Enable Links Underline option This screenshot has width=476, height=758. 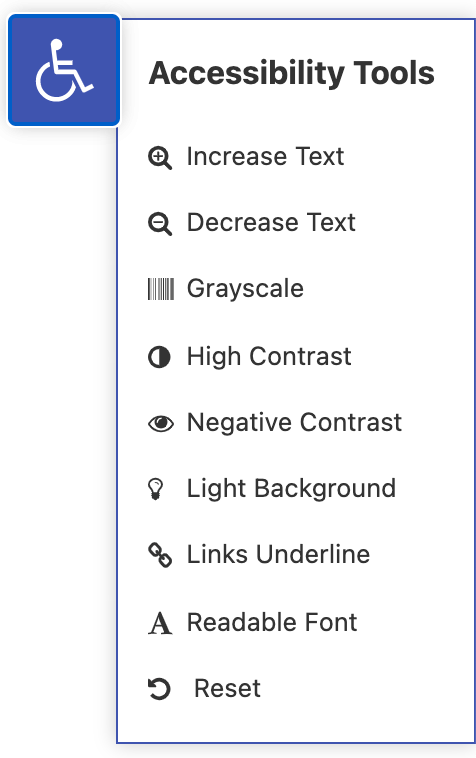[278, 554]
